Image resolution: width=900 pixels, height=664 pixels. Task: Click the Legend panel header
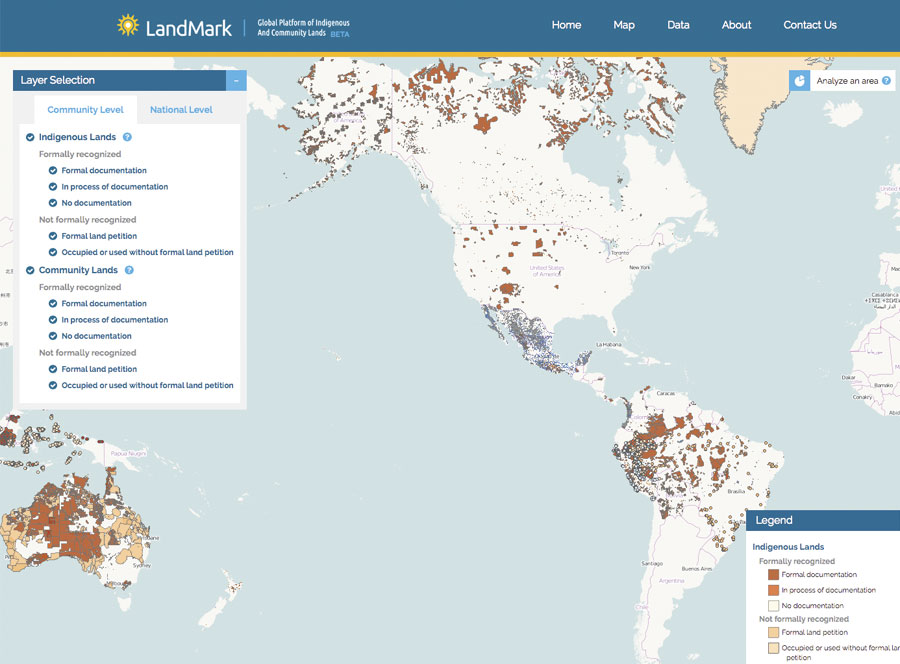(x=823, y=521)
